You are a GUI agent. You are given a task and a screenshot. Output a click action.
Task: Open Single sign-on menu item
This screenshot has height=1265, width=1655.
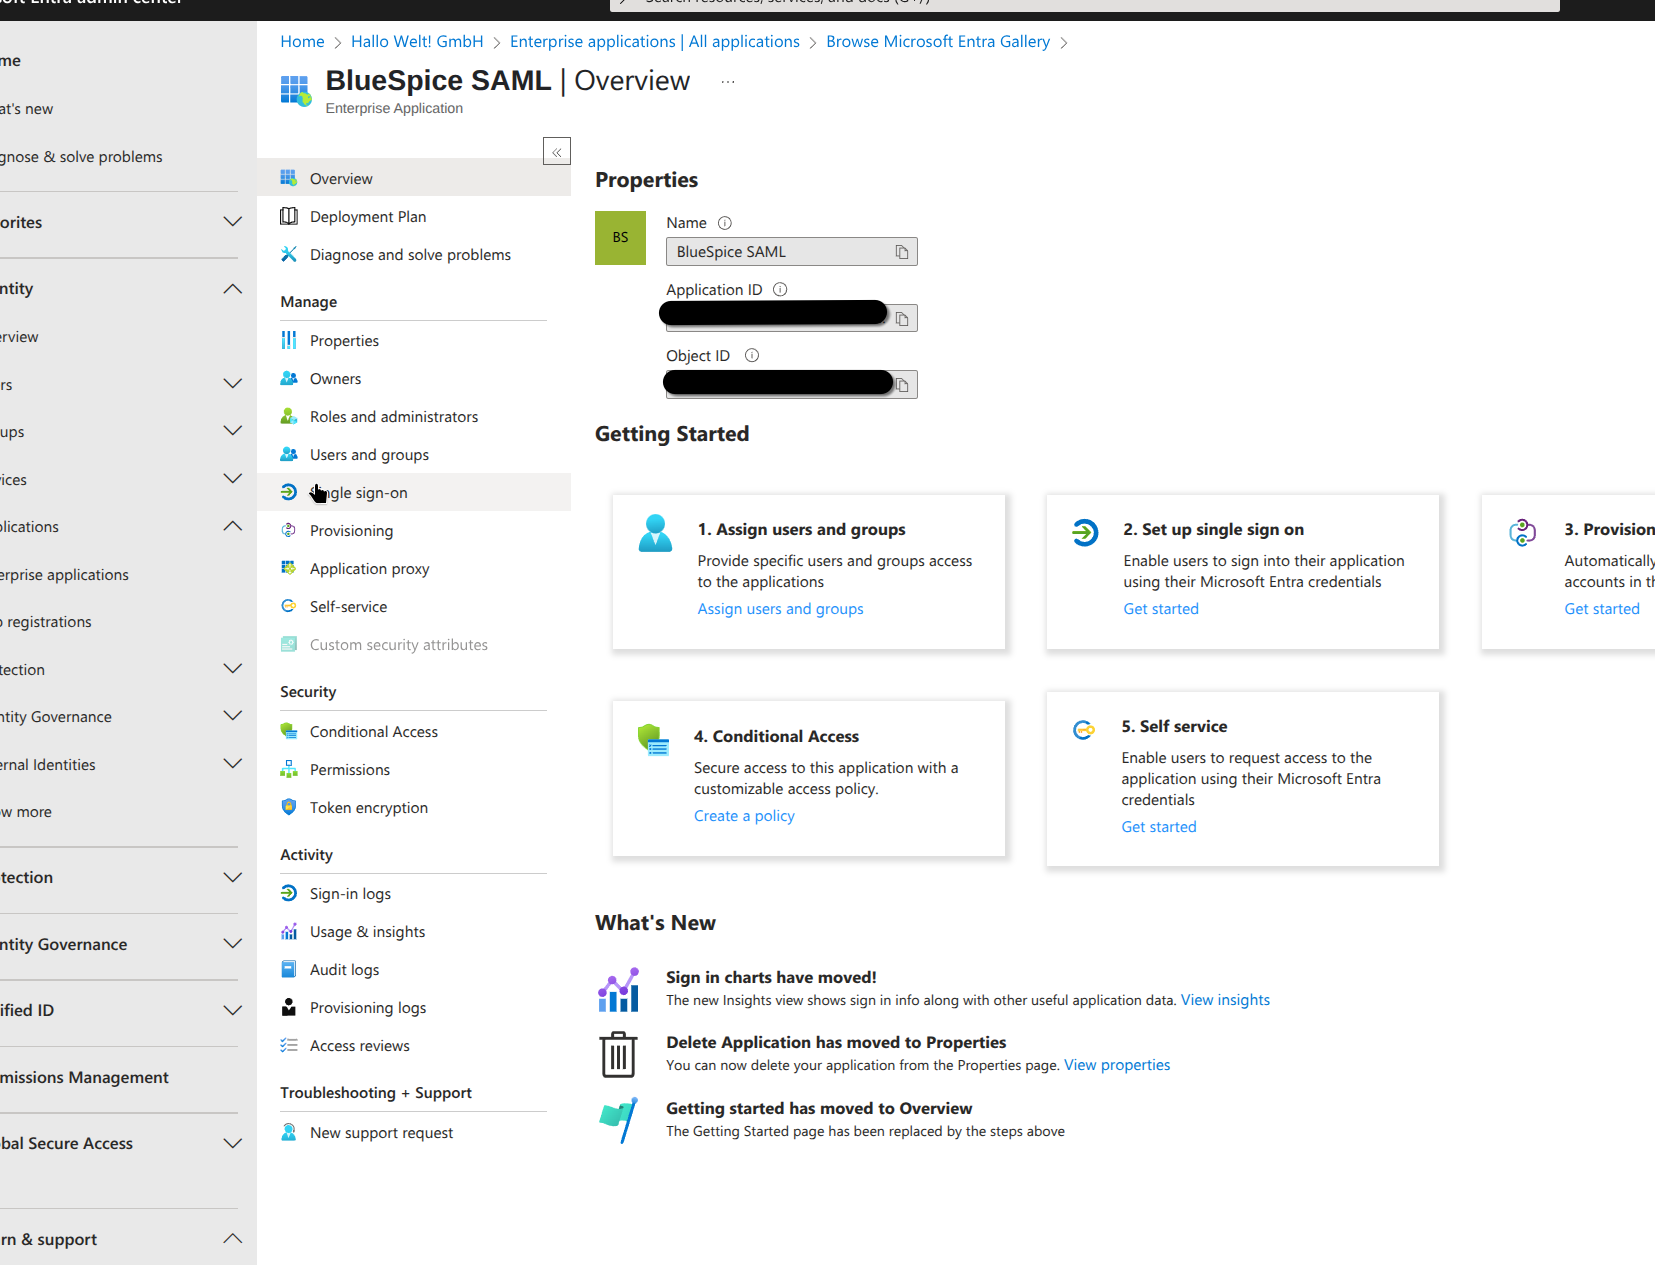(359, 493)
